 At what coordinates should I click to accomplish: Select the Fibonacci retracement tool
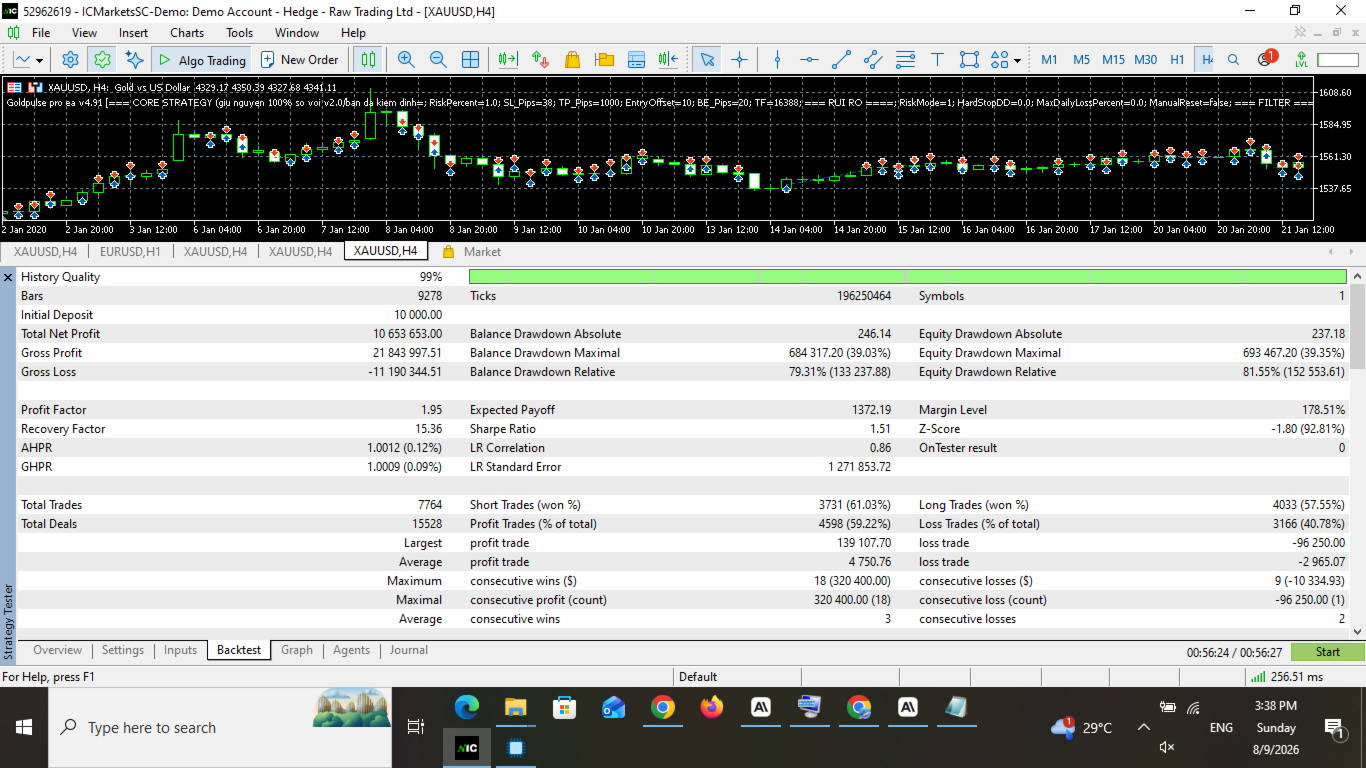905,59
